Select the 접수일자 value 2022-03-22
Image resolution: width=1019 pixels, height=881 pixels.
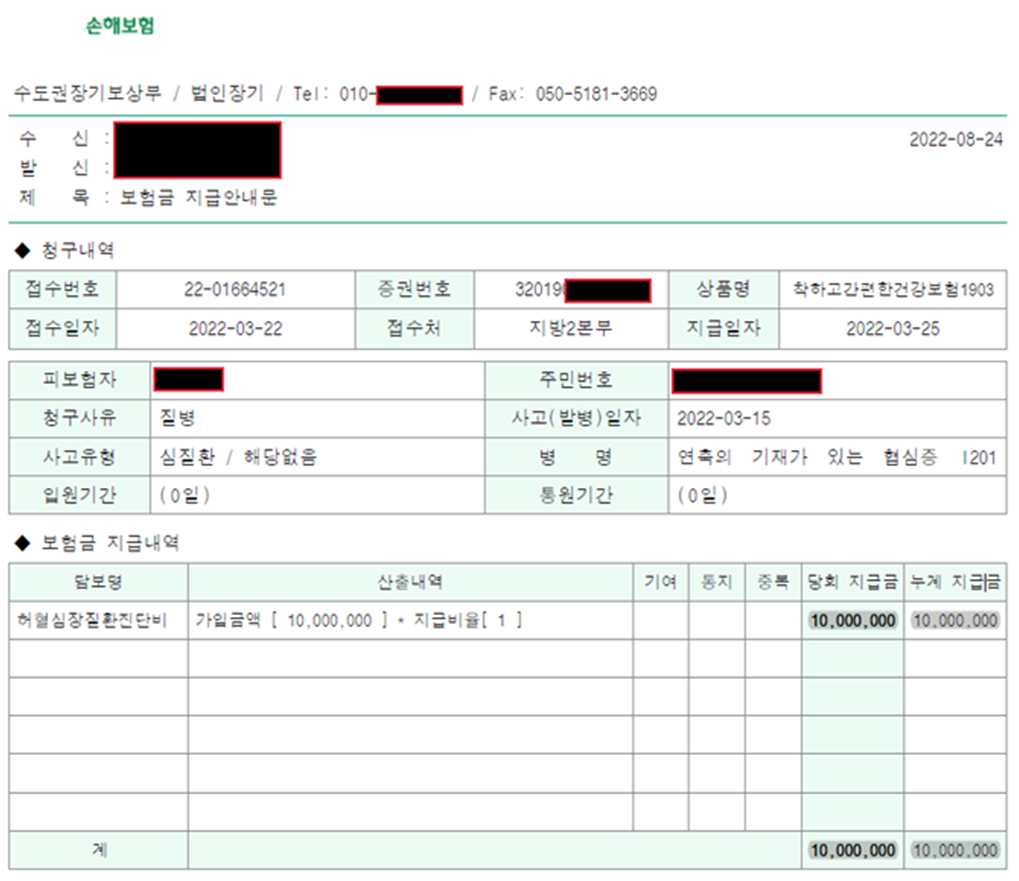[x=235, y=328]
